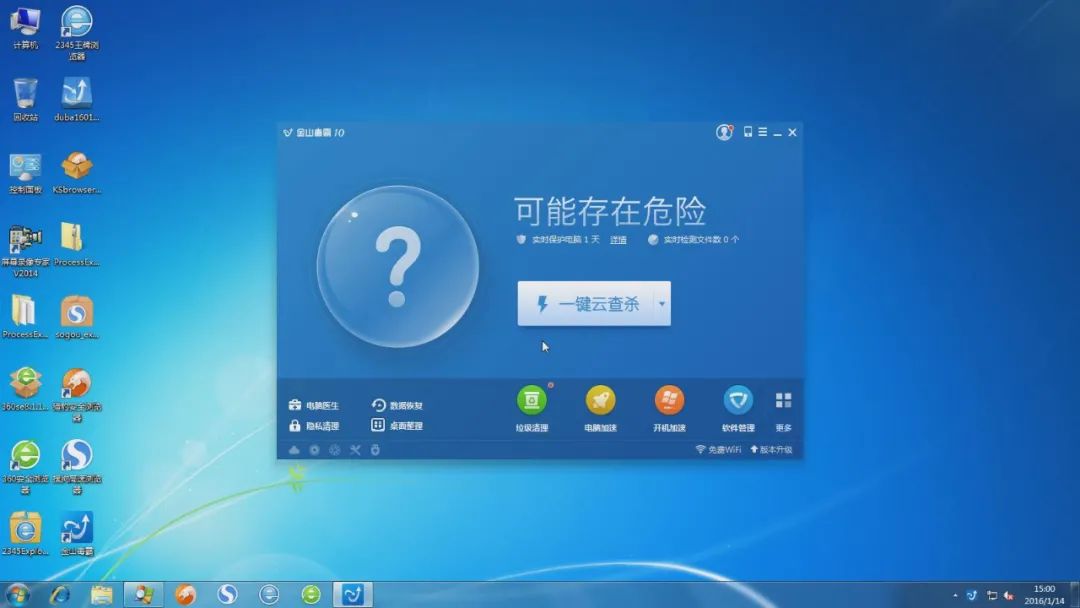Viewport: 1080px width, 608px height.
Task: Start the 一键云查杀 one-click cloud scan
Action: pyautogui.click(x=585, y=304)
